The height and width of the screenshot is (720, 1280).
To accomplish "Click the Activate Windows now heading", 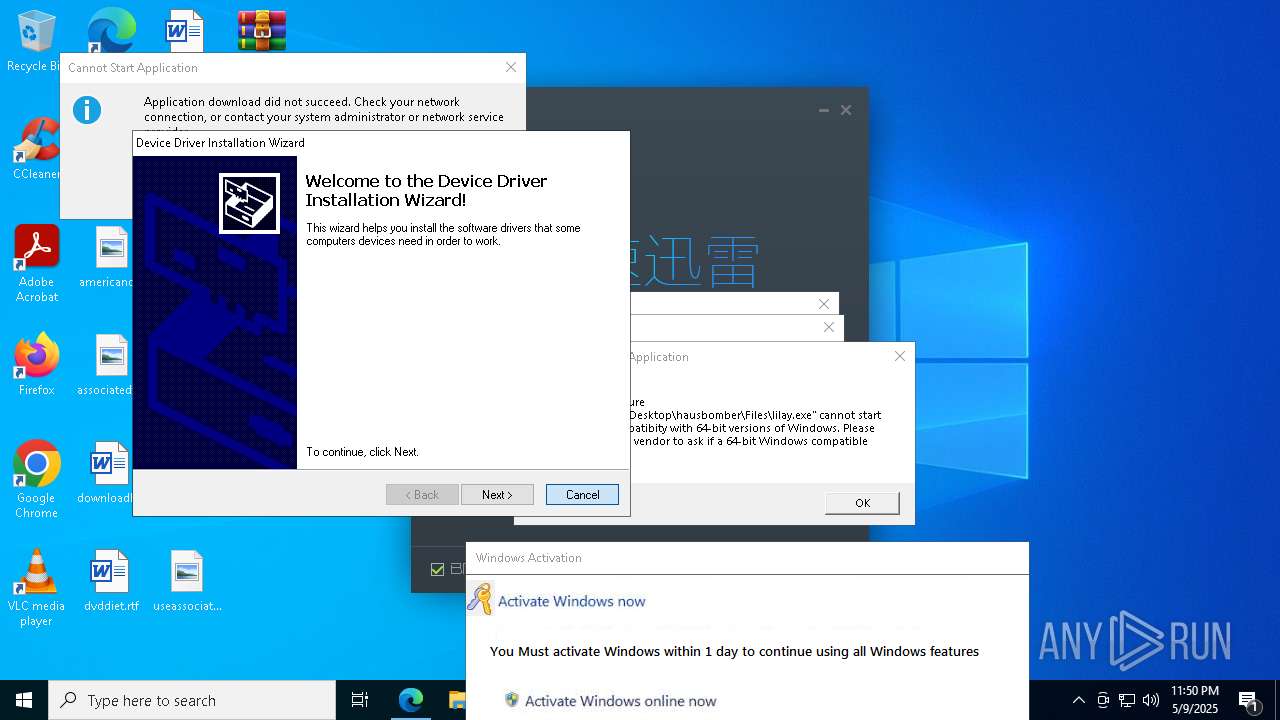I will 572,601.
